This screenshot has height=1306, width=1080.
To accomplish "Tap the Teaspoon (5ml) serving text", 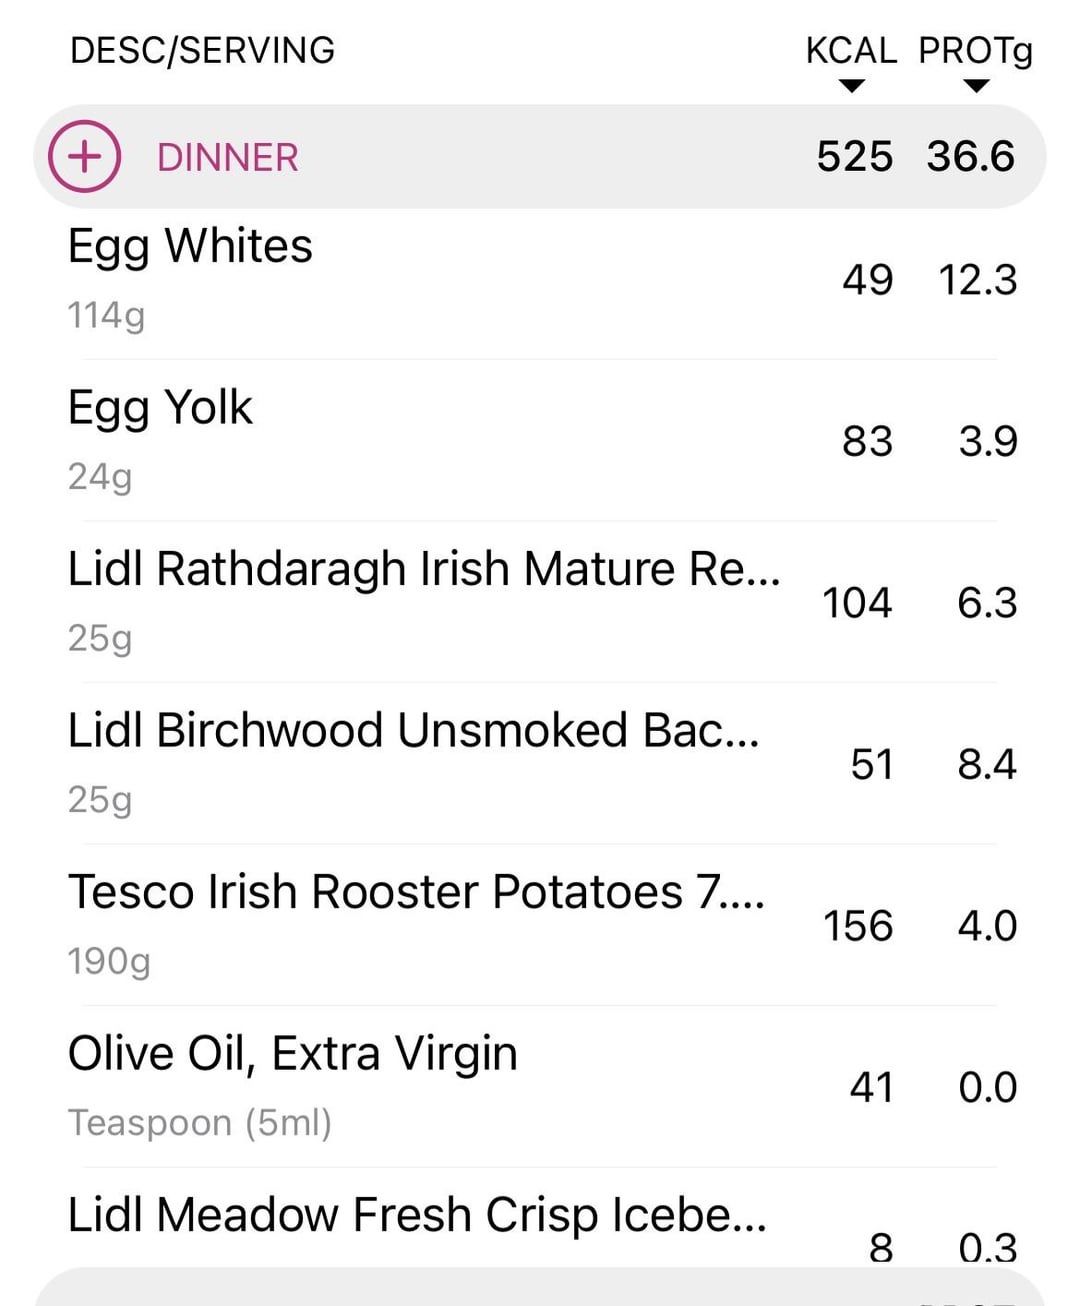I will (x=200, y=1122).
